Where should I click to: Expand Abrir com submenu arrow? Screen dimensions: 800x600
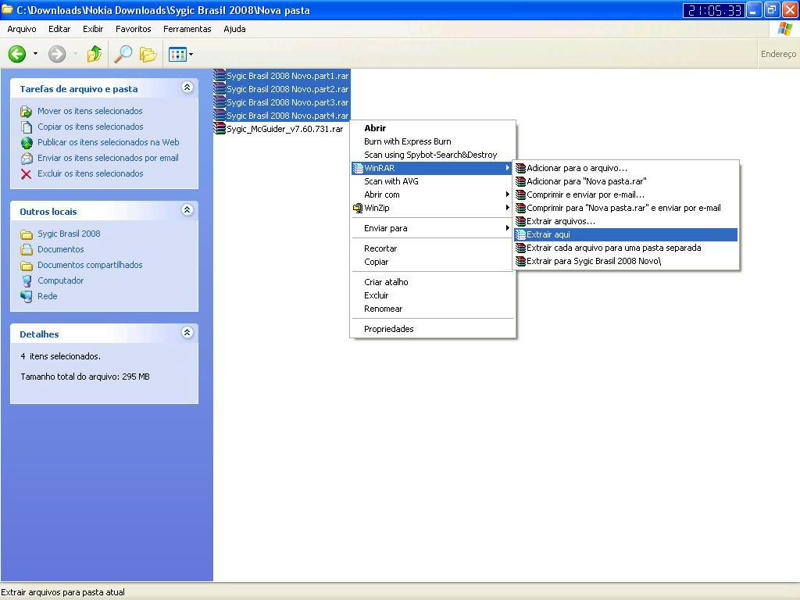click(507, 194)
